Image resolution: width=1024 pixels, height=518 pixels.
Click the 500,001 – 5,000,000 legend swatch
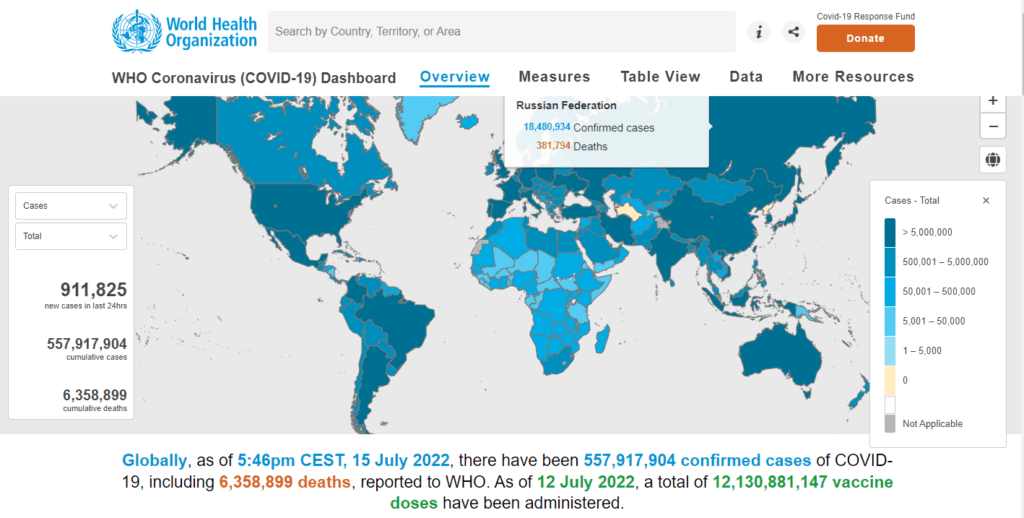[x=890, y=261]
